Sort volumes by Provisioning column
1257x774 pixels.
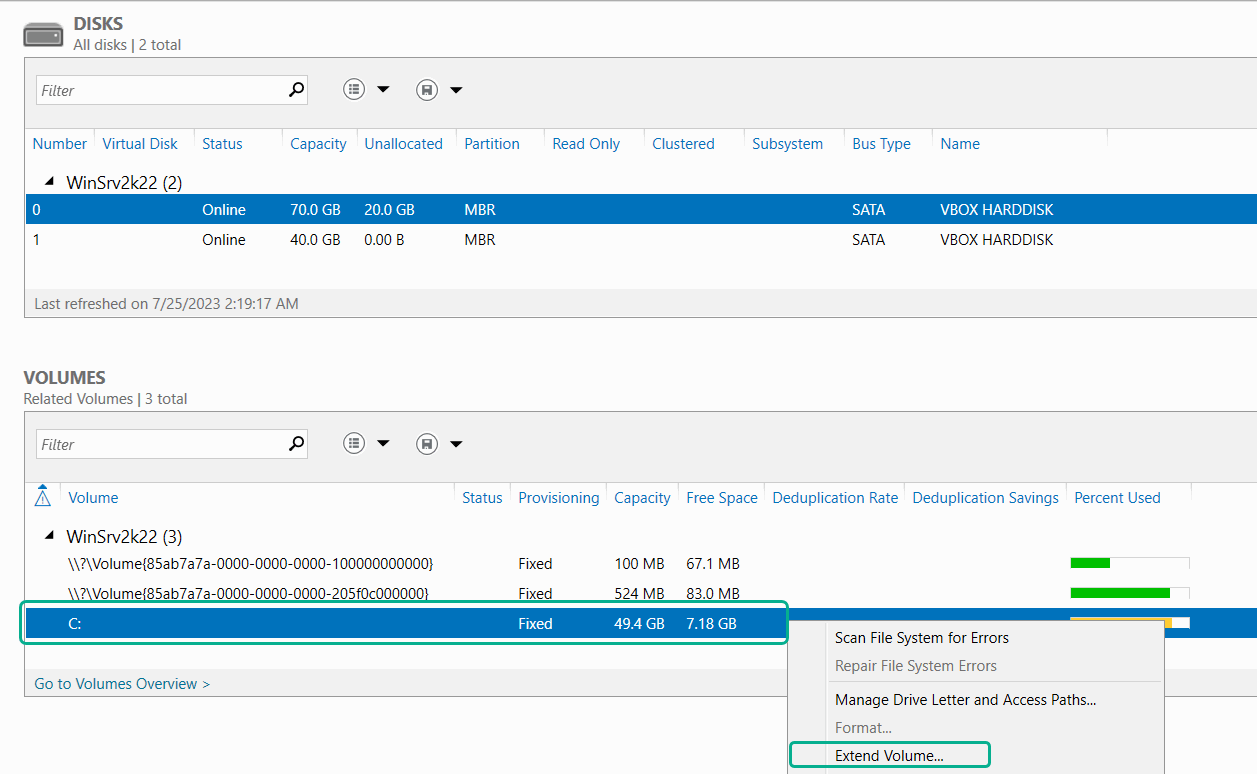tap(559, 498)
